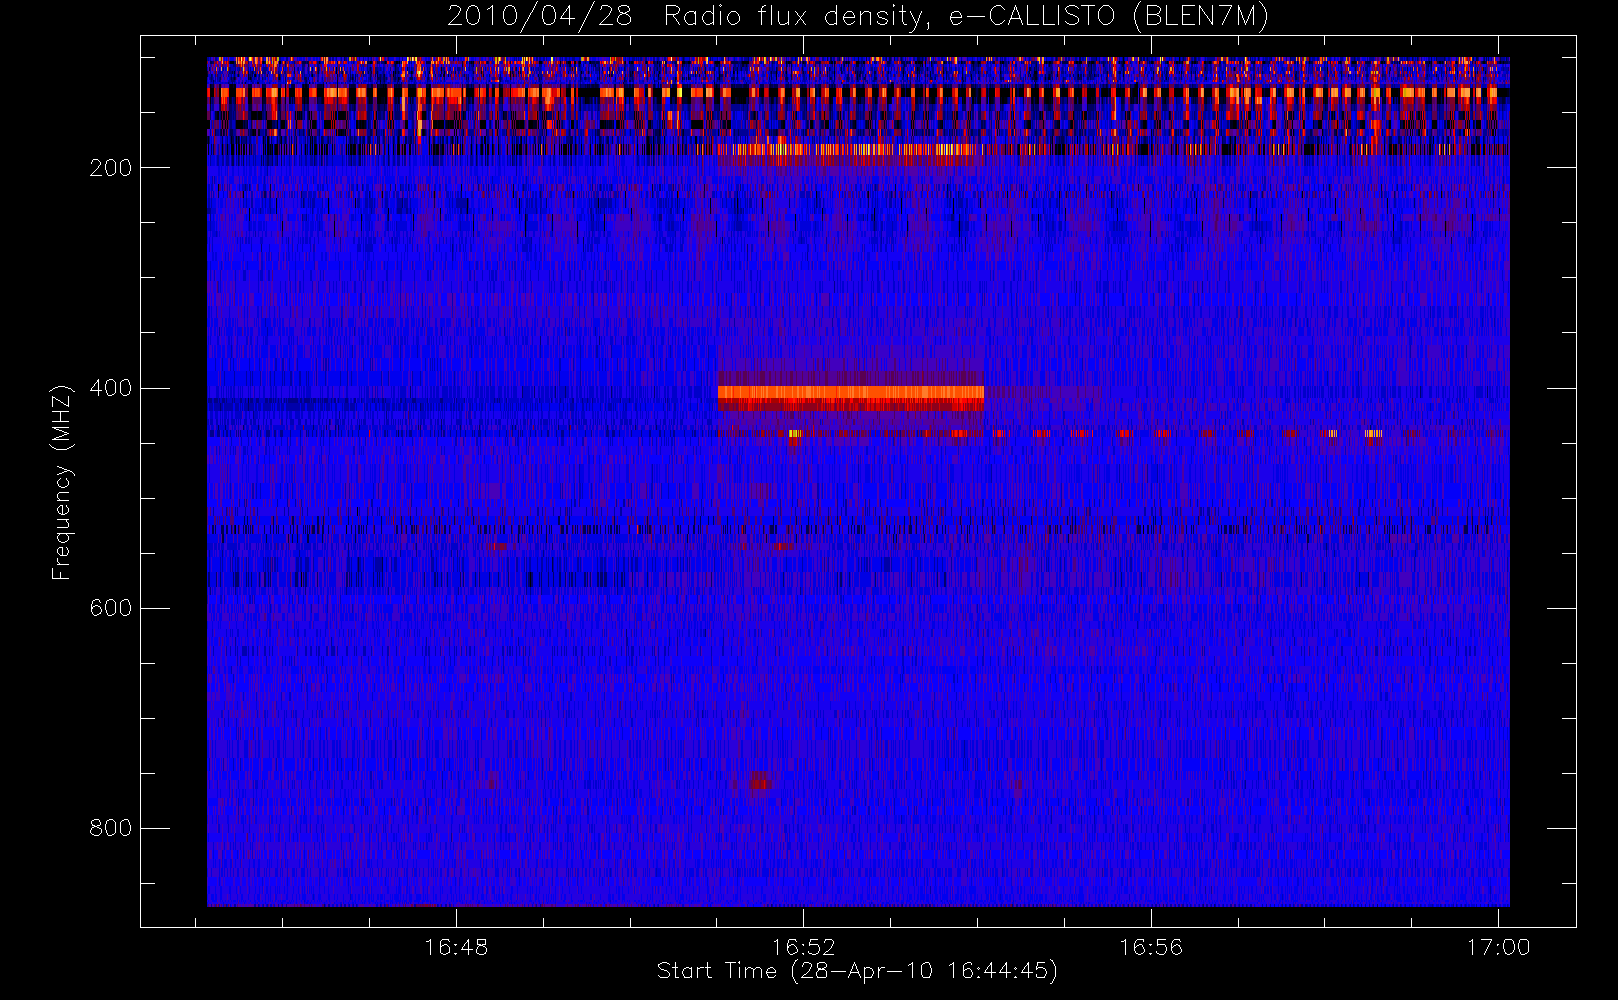1618x1000 pixels.
Task: Click the 17:00 time tick label
Action: coord(1498,947)
